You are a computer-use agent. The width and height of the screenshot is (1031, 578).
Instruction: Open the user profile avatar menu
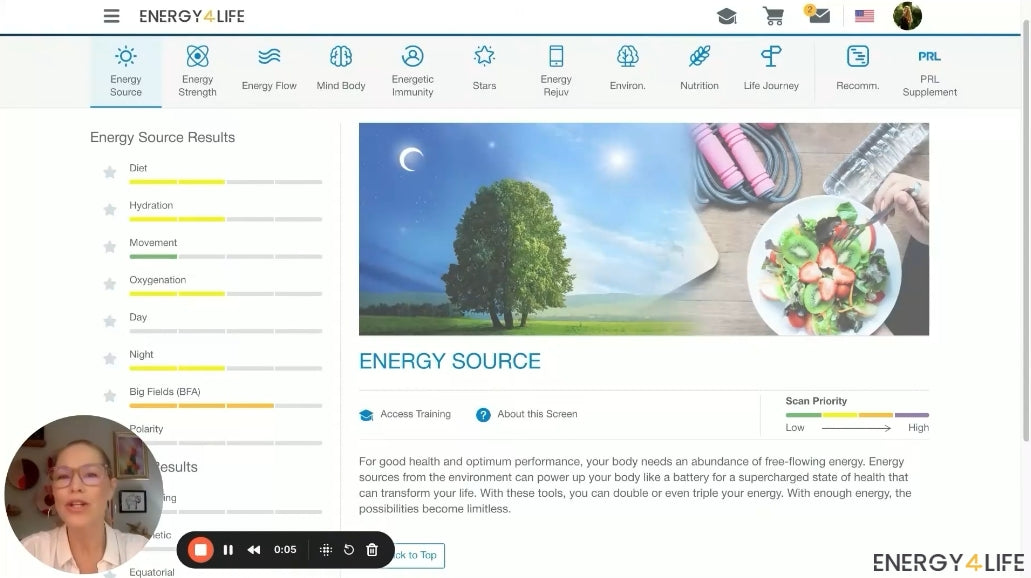coord(907,16)
